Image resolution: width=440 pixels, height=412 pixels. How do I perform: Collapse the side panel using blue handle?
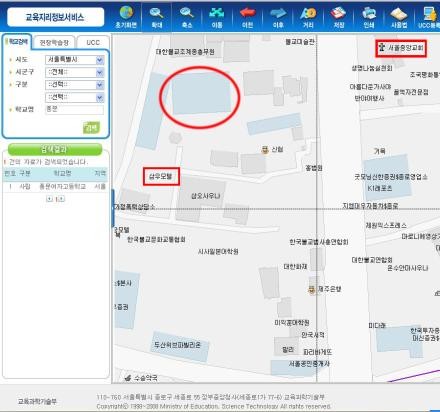(113, 208)
